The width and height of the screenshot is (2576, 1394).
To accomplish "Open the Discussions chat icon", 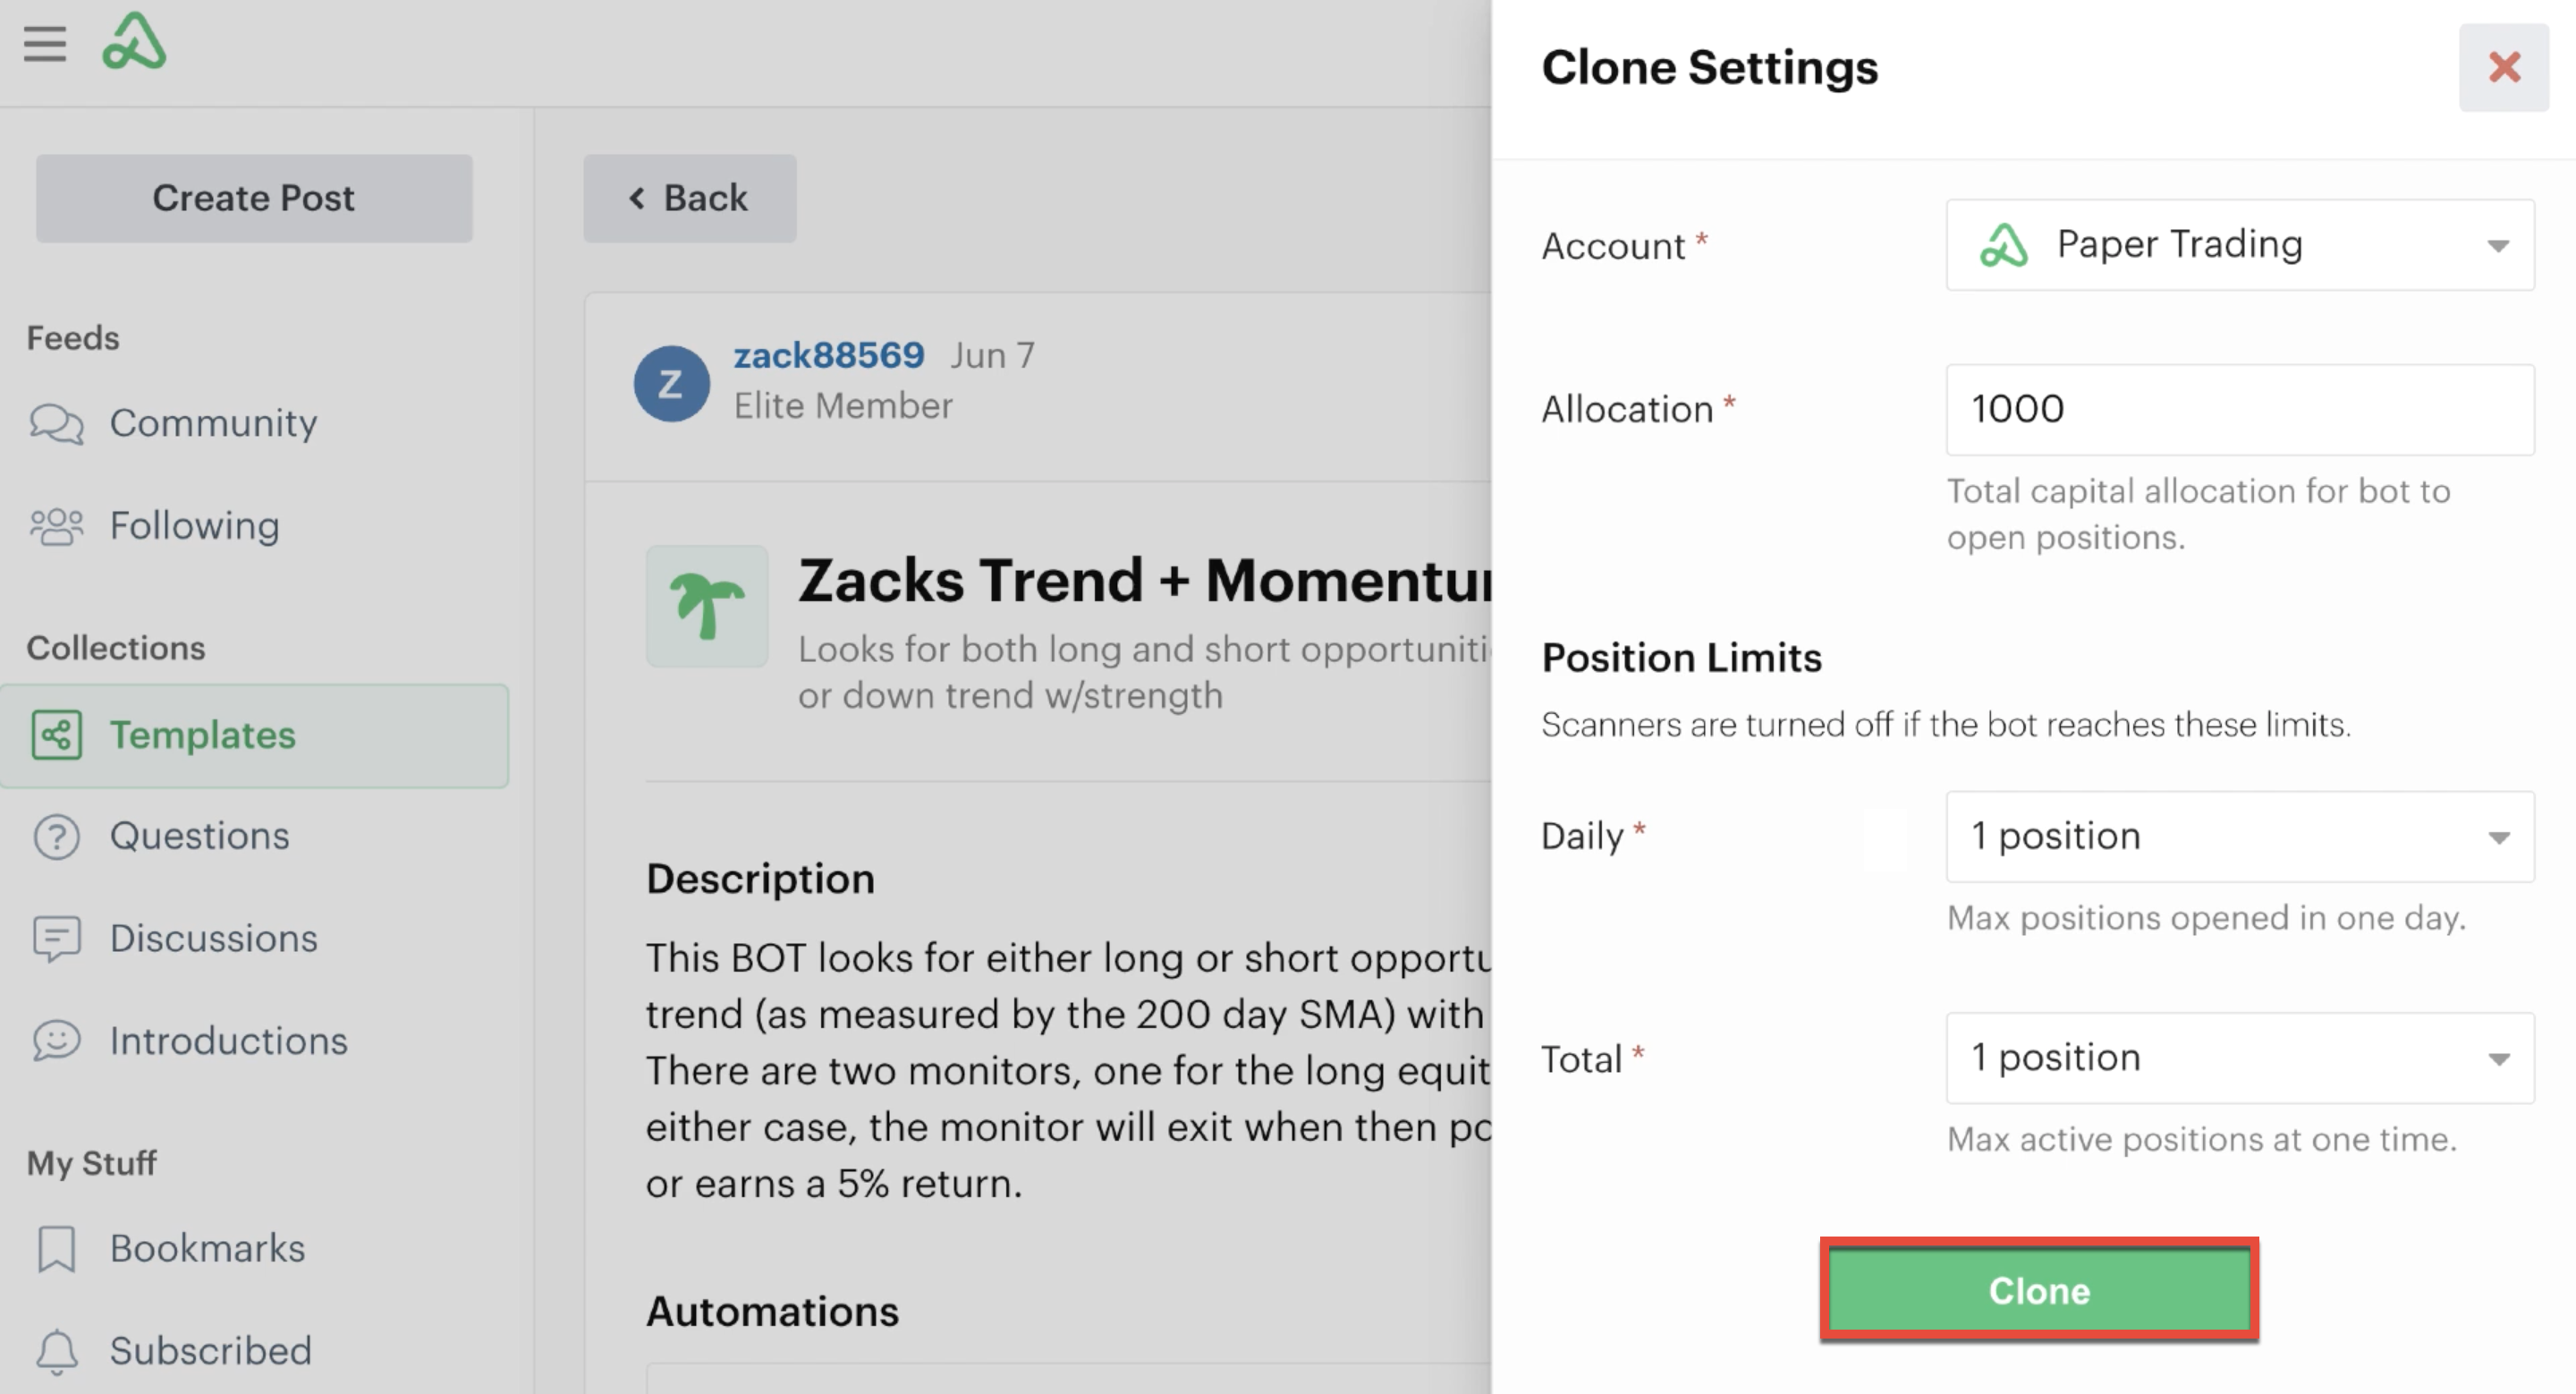I will (x=57, y=940).
